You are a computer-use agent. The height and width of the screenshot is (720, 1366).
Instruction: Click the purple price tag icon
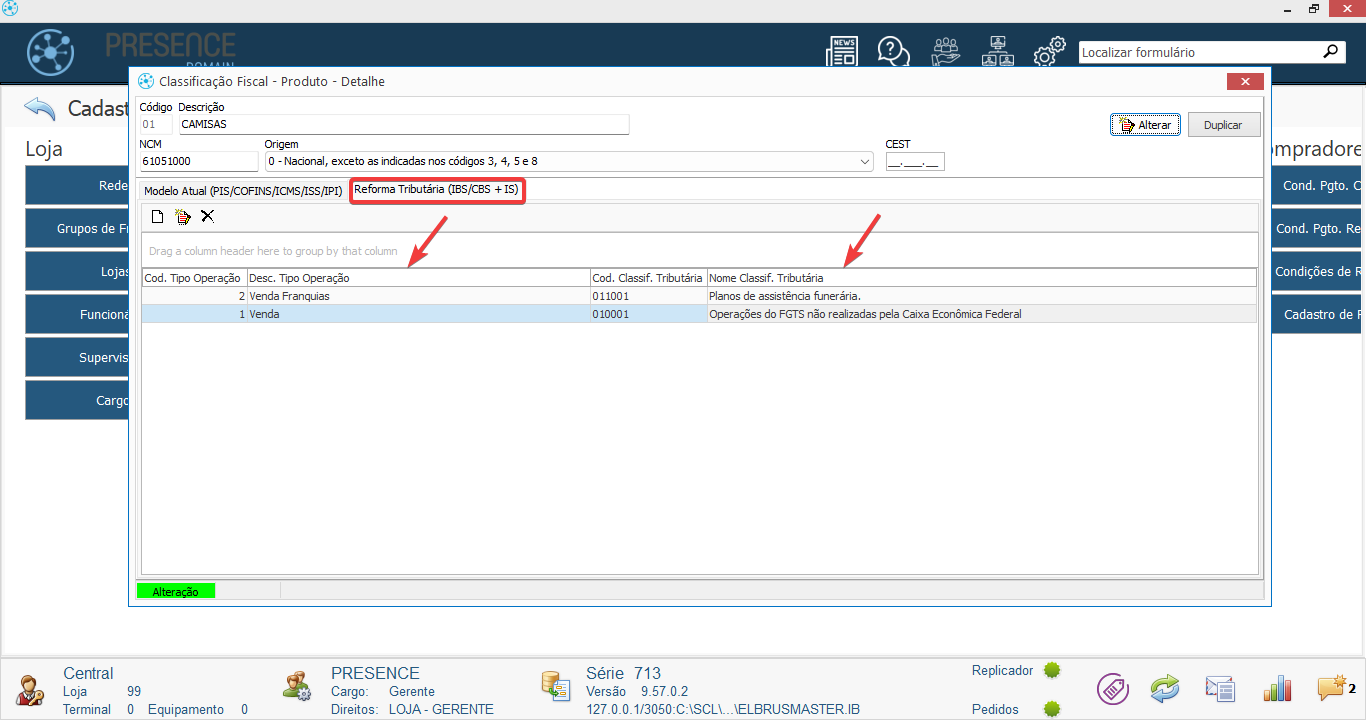1112,688
